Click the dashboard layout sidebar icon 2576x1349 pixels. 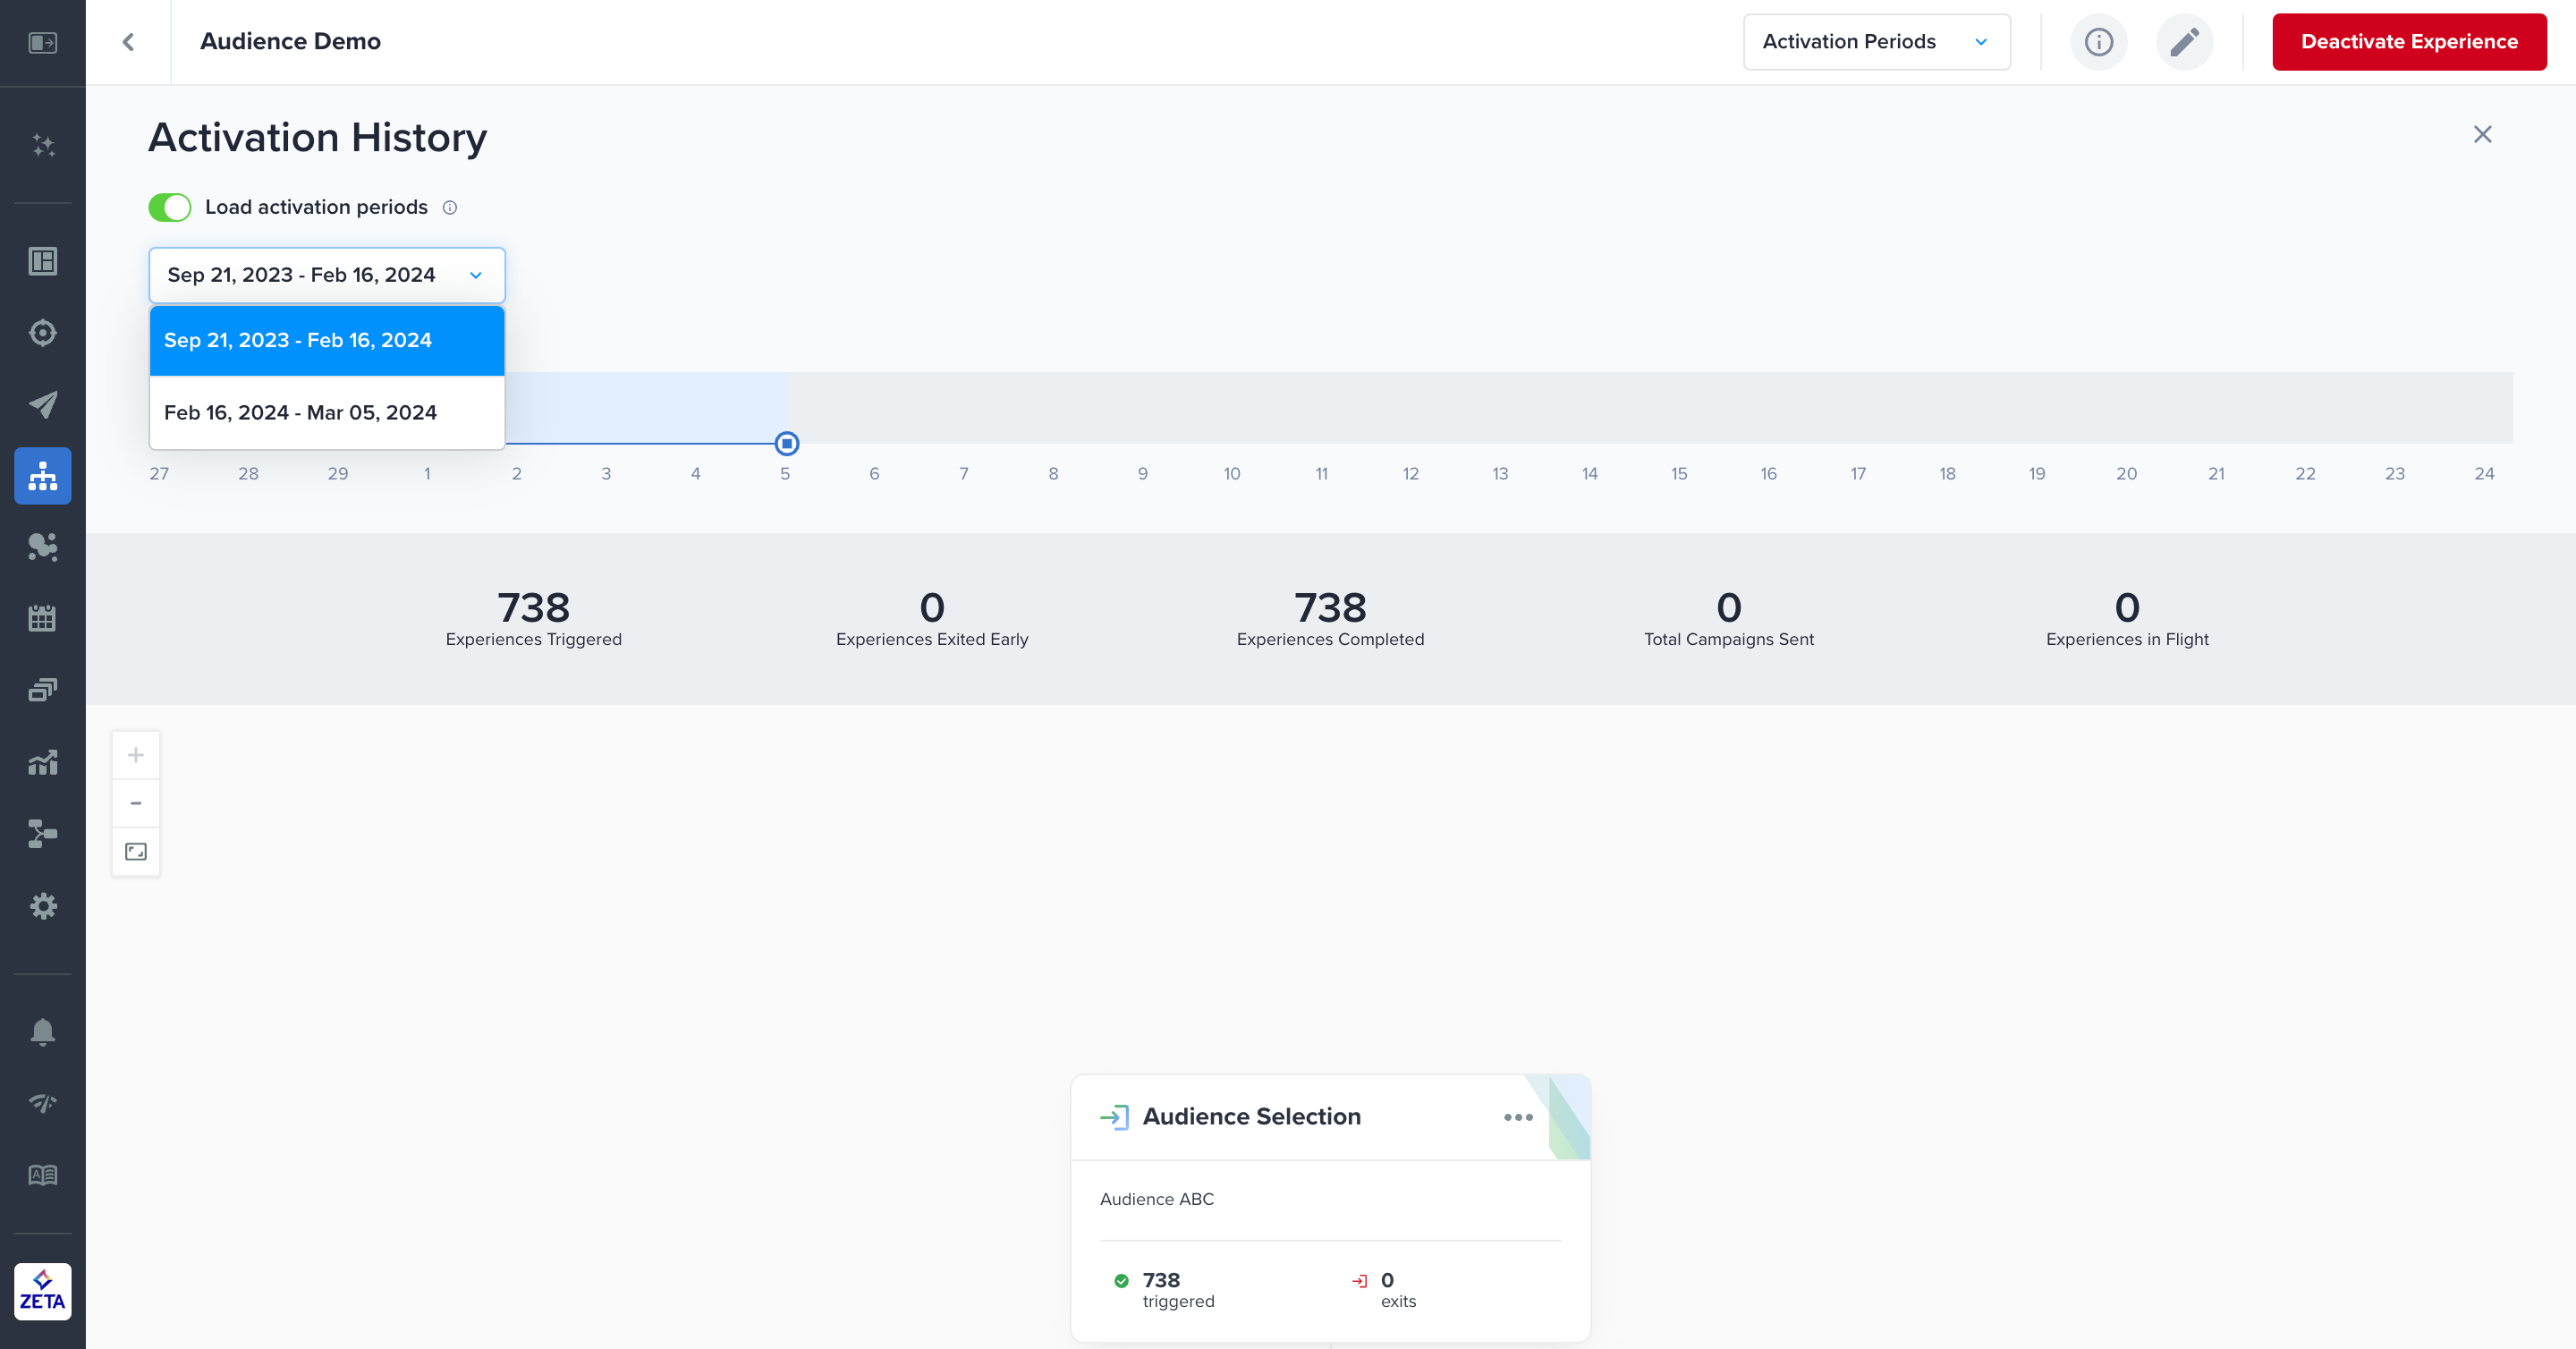pyautogui.click(x=43, y=261)
